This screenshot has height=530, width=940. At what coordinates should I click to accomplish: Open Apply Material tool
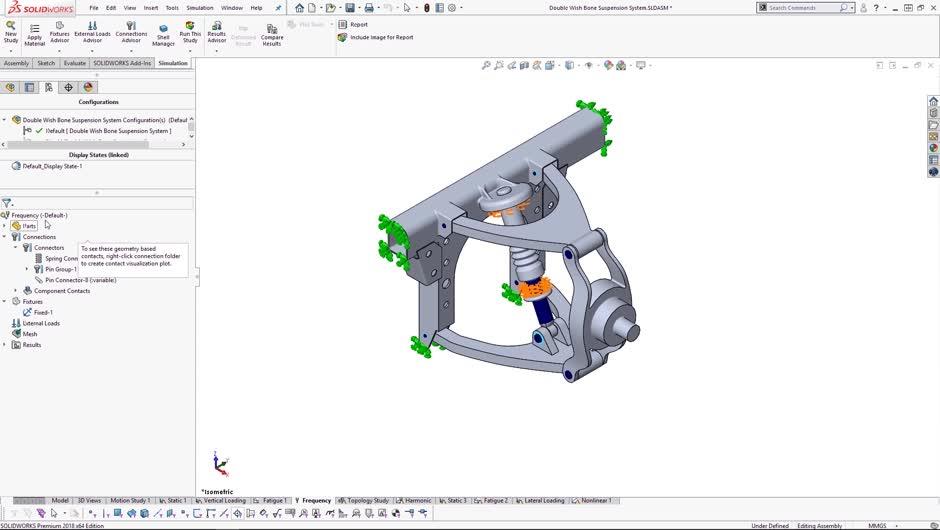[35, 34]
